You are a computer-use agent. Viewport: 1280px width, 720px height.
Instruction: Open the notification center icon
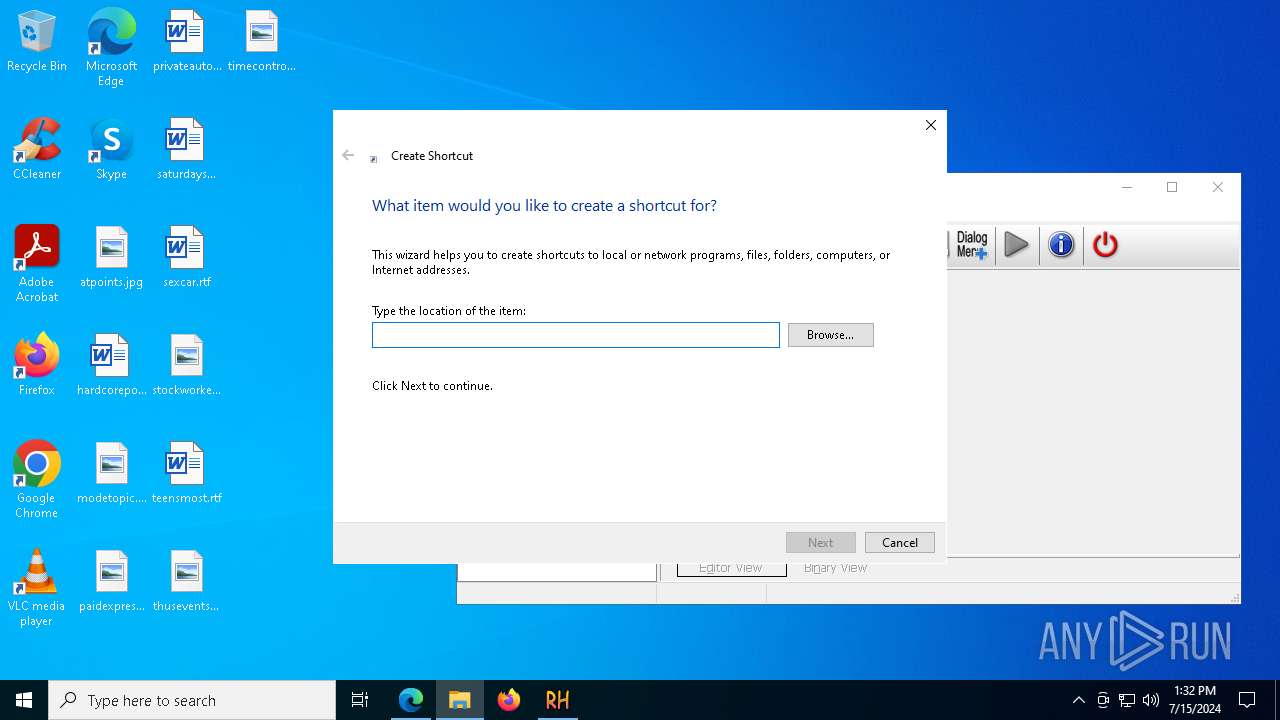[1247, 700]
